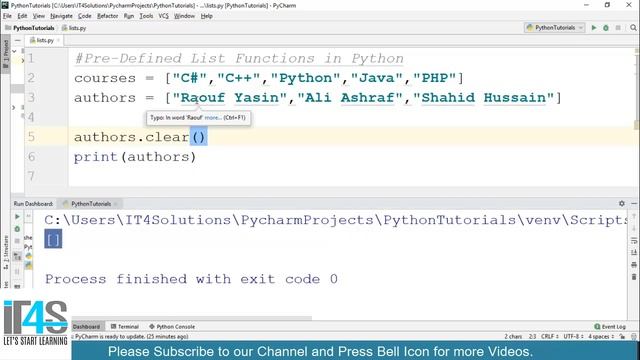Click up arrow icon in console toolbar
This screenshot has width=640, height=360.
coord(634,217)
